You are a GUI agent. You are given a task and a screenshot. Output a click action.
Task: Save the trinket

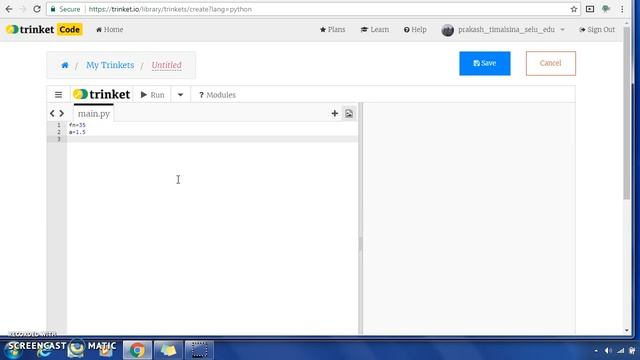[x=484, y=63]
